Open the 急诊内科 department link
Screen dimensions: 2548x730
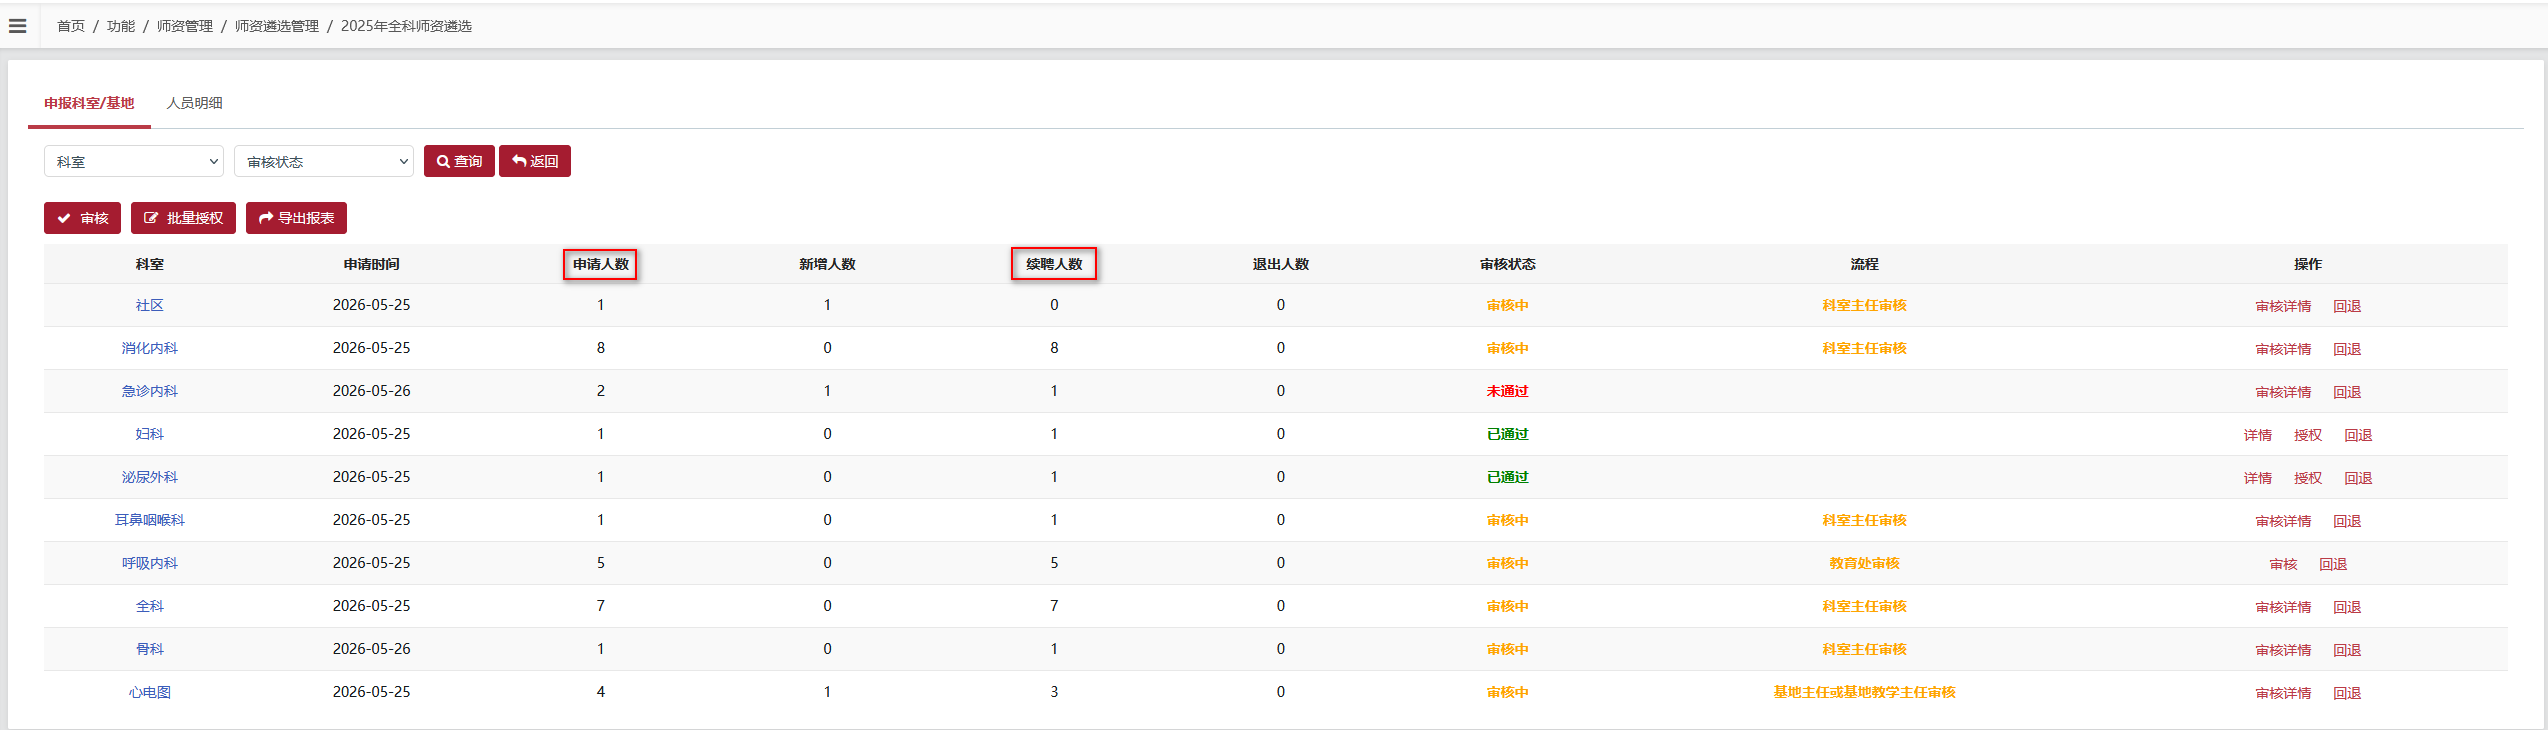(150, 391)
